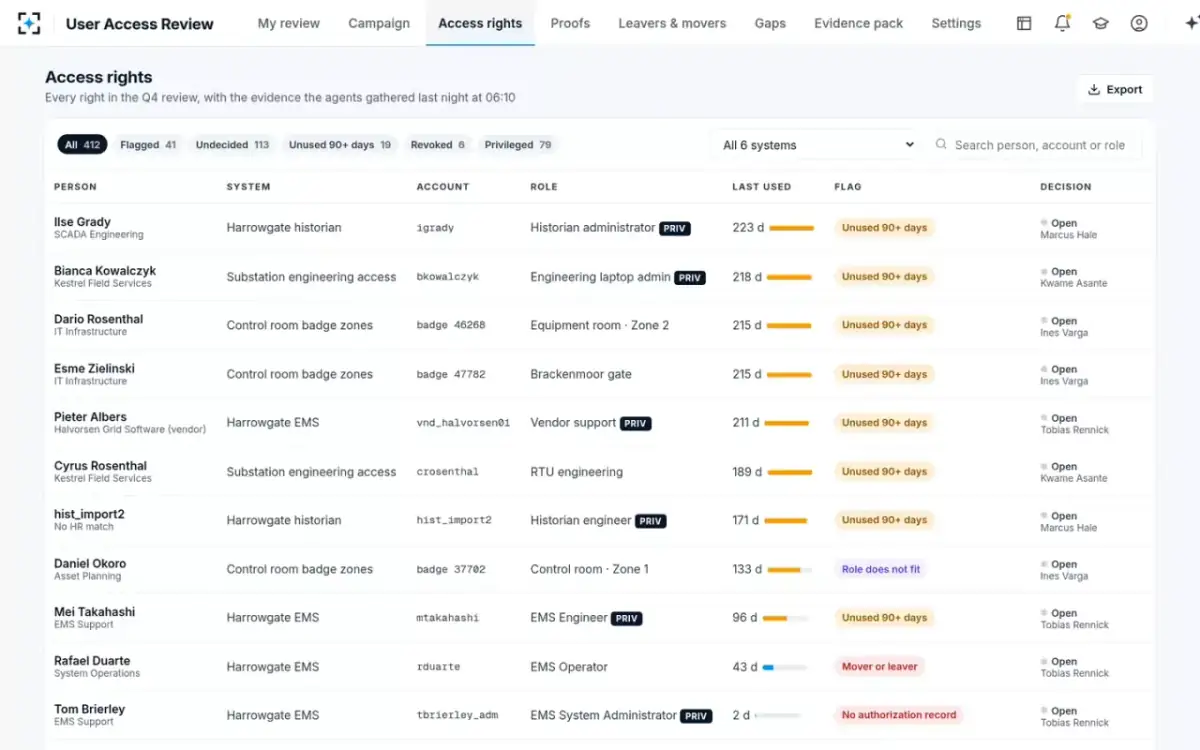Click the Control room · Zone 1 role

[x=589, y=569]
